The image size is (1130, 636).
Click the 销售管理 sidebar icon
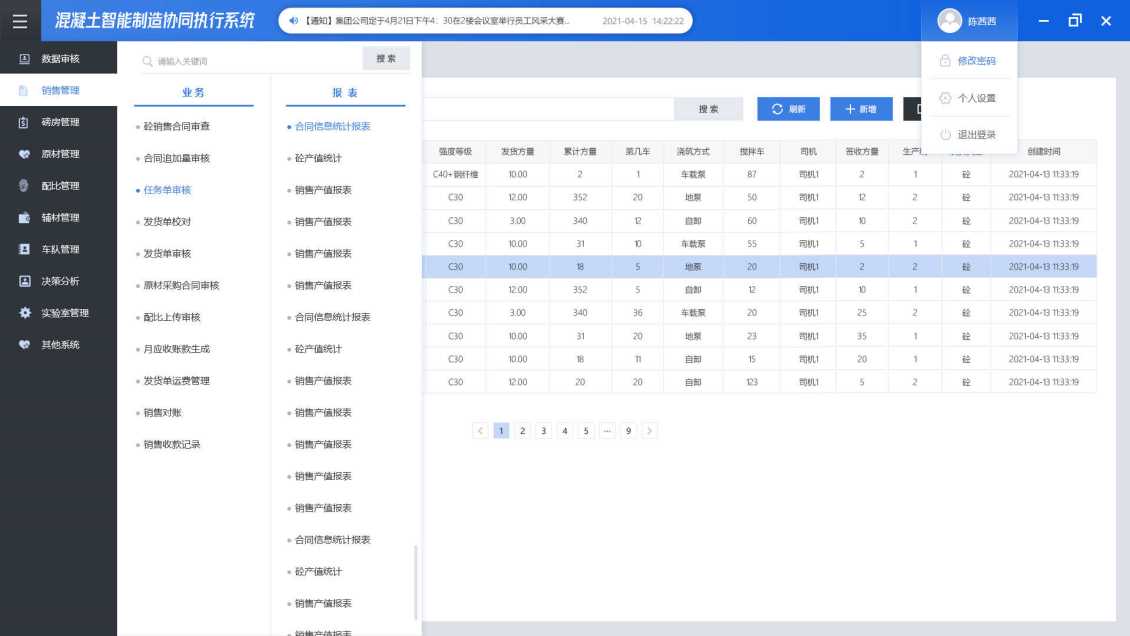pyautogui.click(x=23, y=90)
